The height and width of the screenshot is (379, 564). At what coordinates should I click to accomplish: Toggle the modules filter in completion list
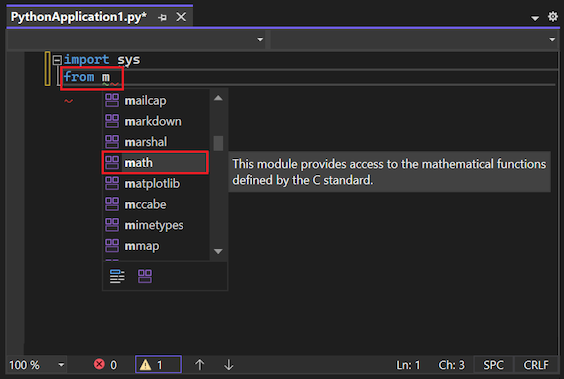coord(145,276)
